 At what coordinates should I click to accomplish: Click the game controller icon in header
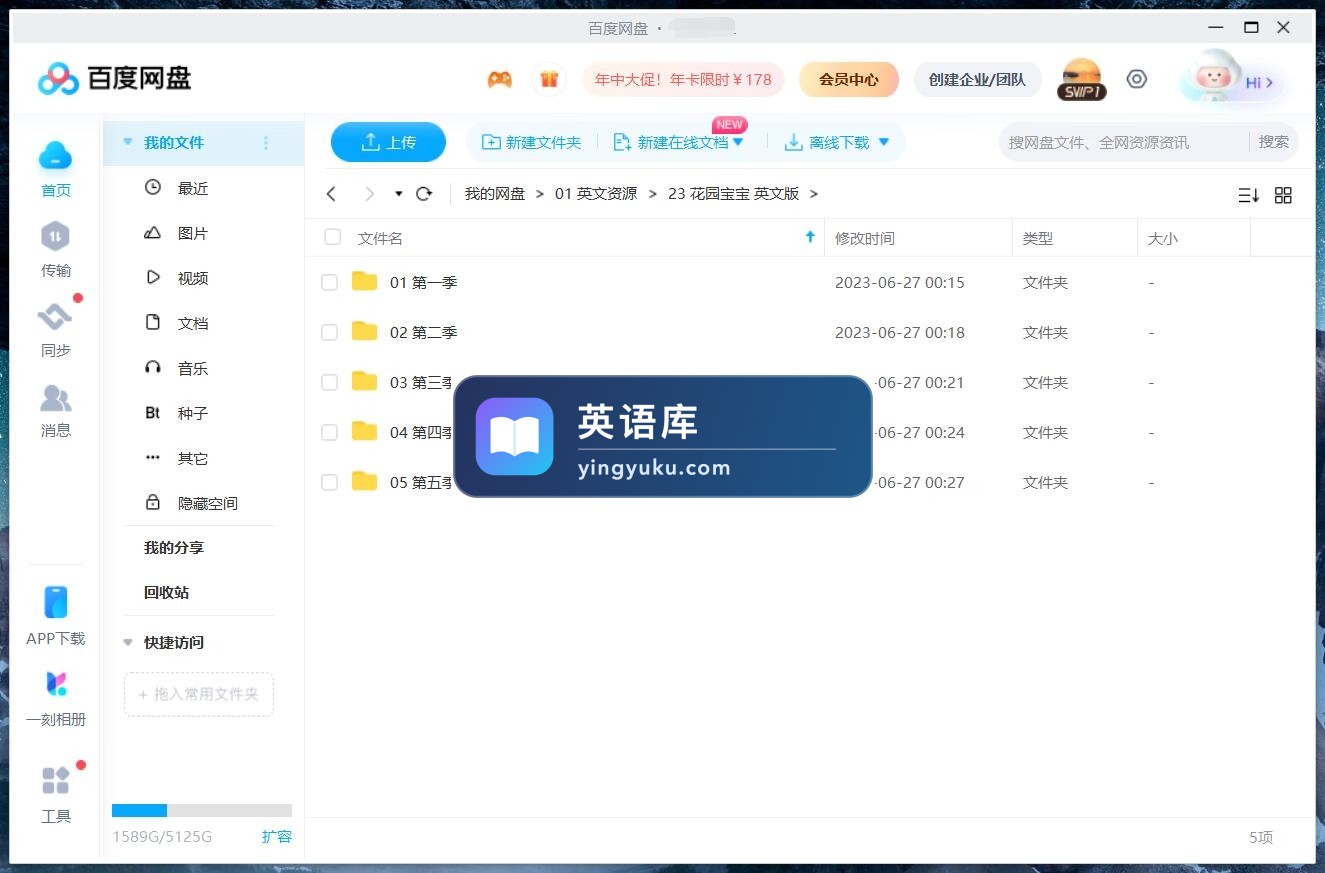tap(500, 80)
